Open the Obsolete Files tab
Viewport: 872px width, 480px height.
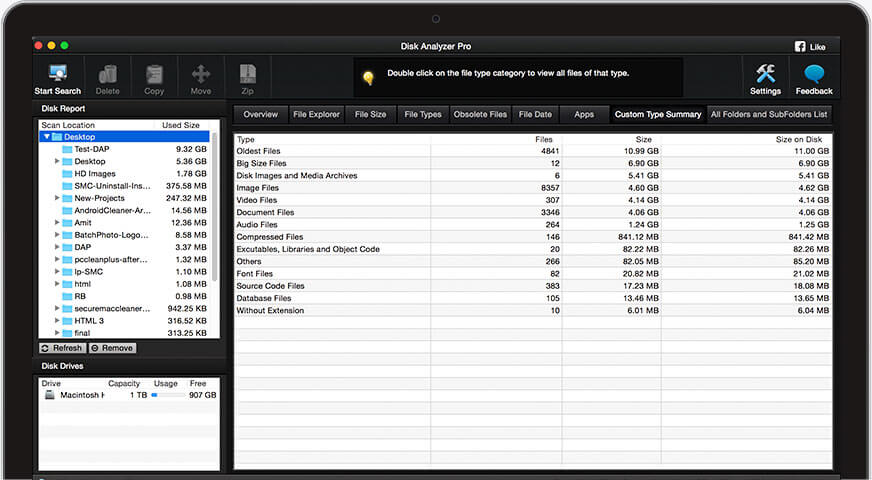pos(480,115)
